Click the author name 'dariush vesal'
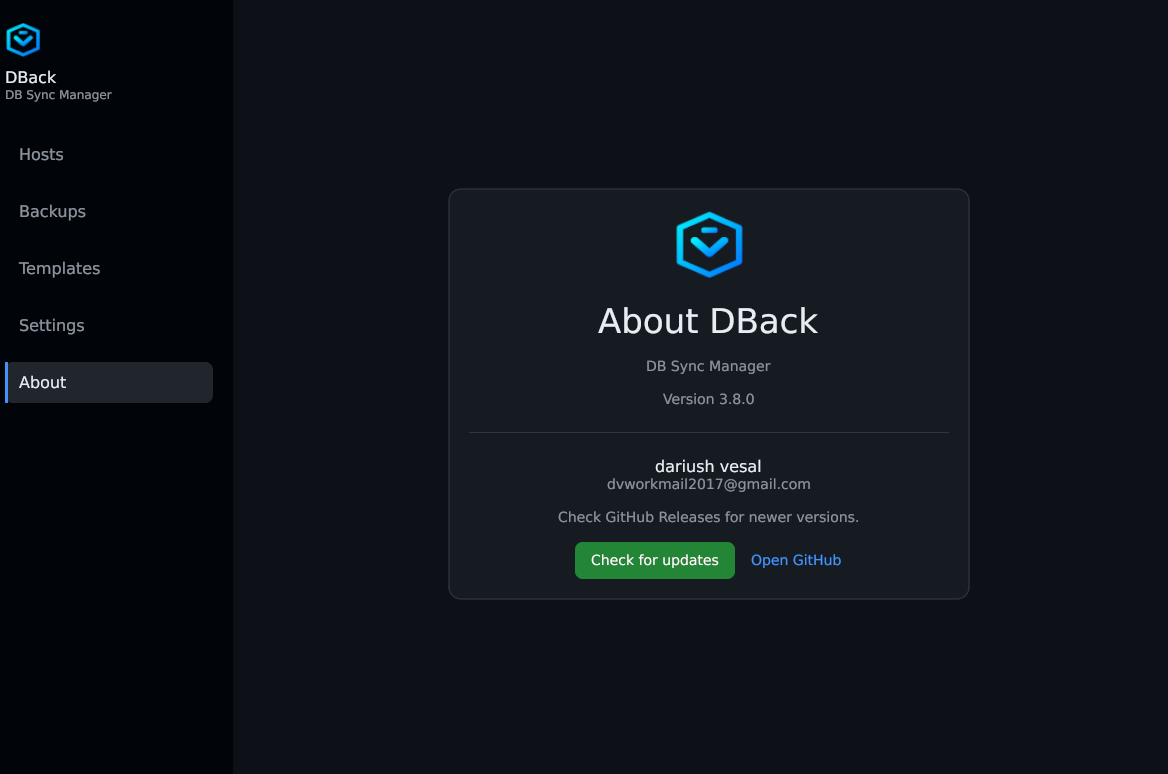The height and width of the screenshot is (774, 1168). click(x=708, y=466)
